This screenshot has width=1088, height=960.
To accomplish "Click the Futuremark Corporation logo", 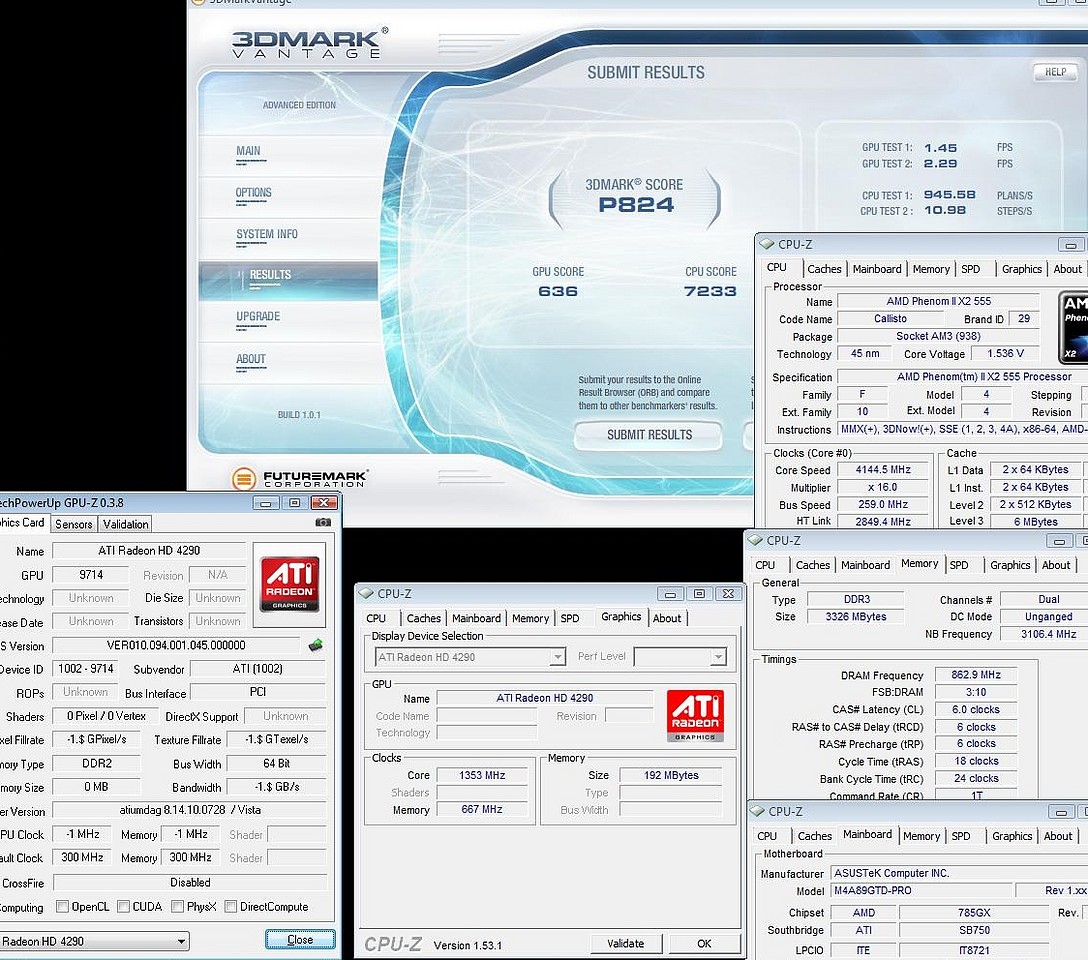I will 300,478.
